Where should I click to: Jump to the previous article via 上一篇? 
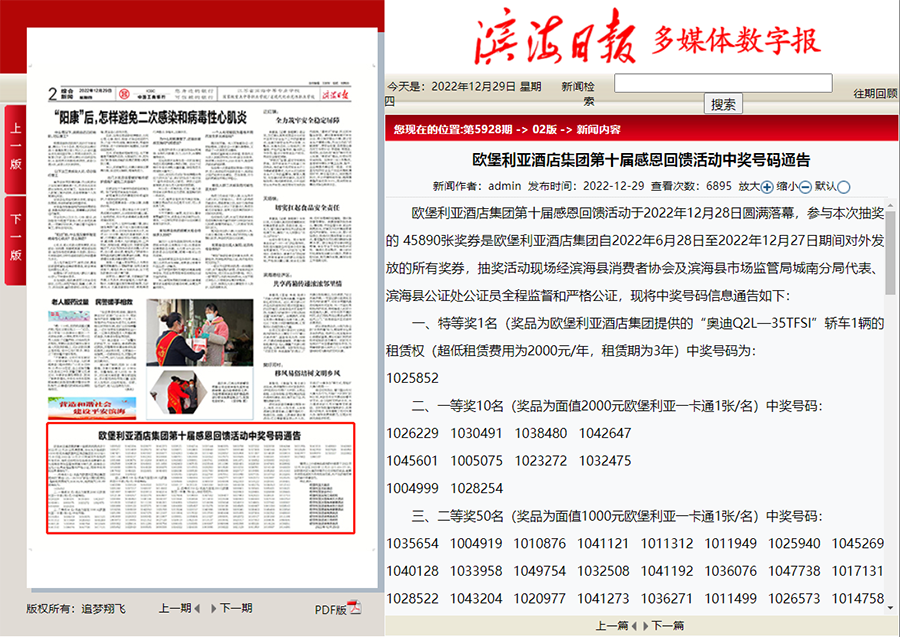tap(616, 626)
